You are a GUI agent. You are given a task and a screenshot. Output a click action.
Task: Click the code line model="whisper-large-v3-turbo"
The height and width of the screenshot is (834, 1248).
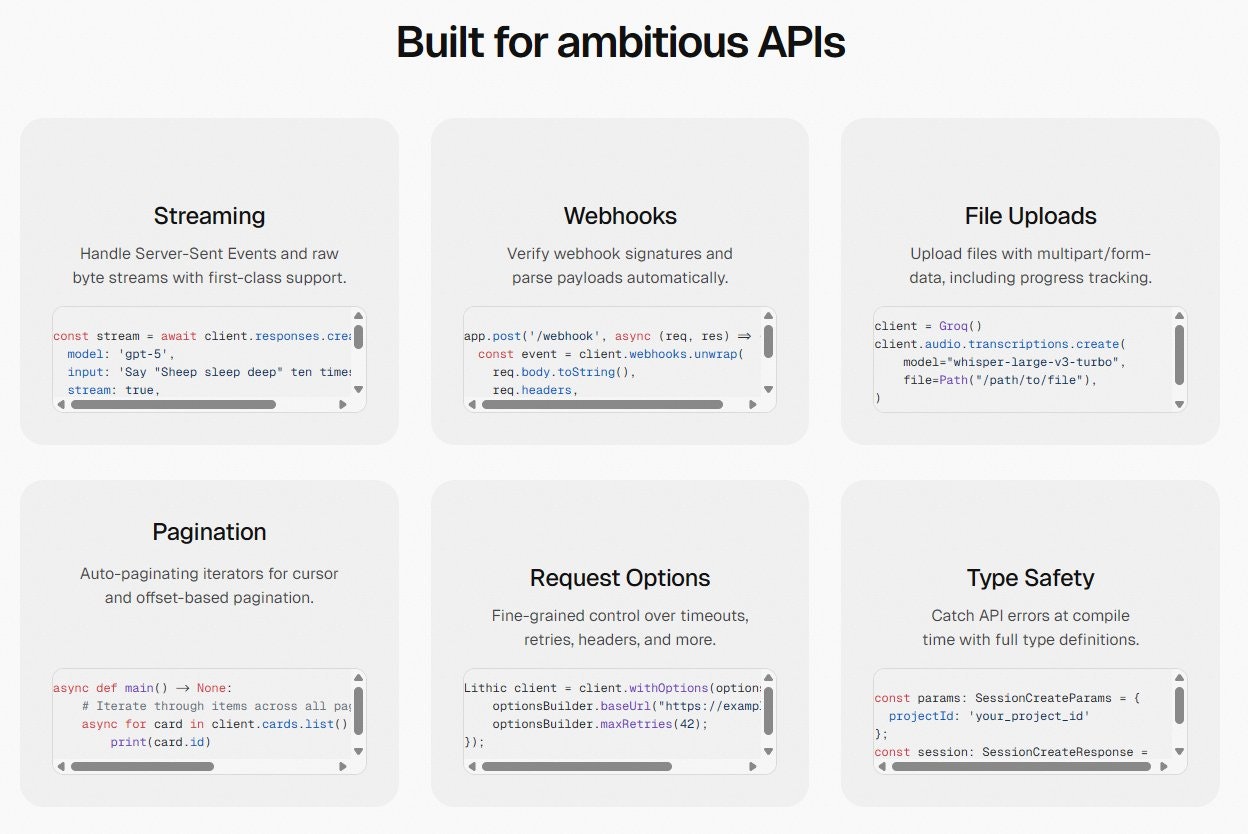[x=1014, y=362]
